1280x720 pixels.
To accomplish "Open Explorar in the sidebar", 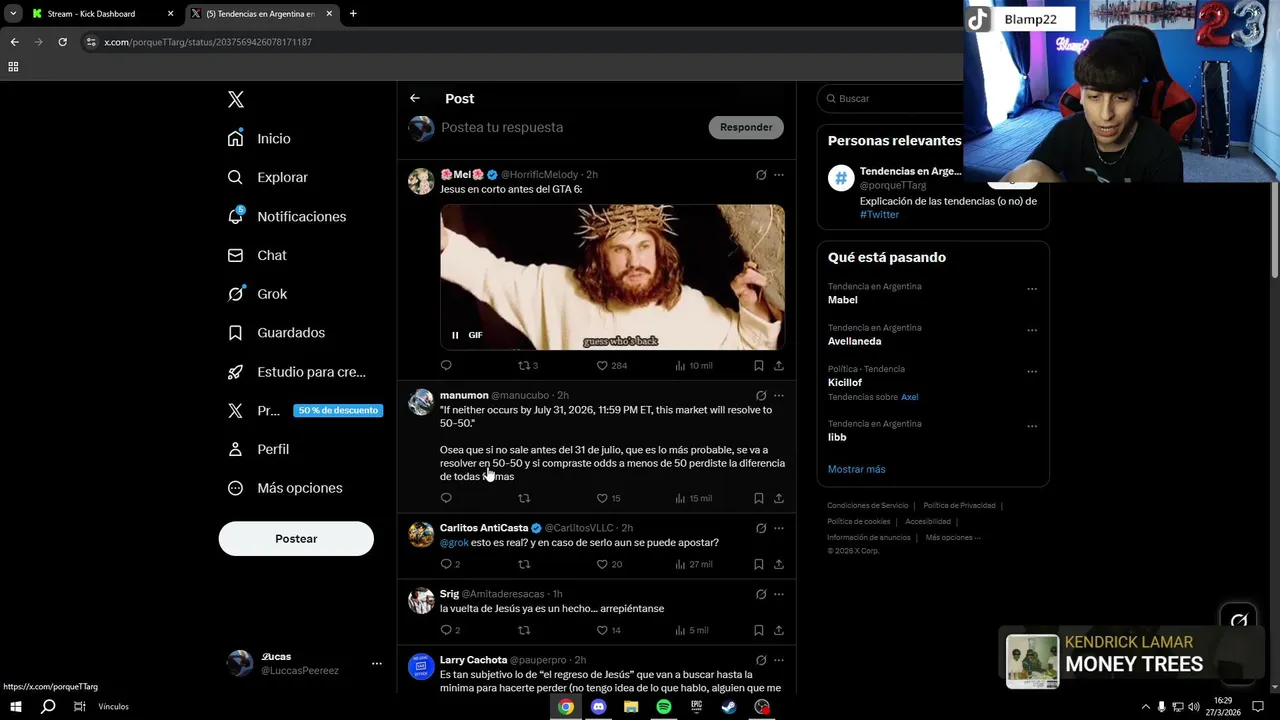I will click(267, 177).
